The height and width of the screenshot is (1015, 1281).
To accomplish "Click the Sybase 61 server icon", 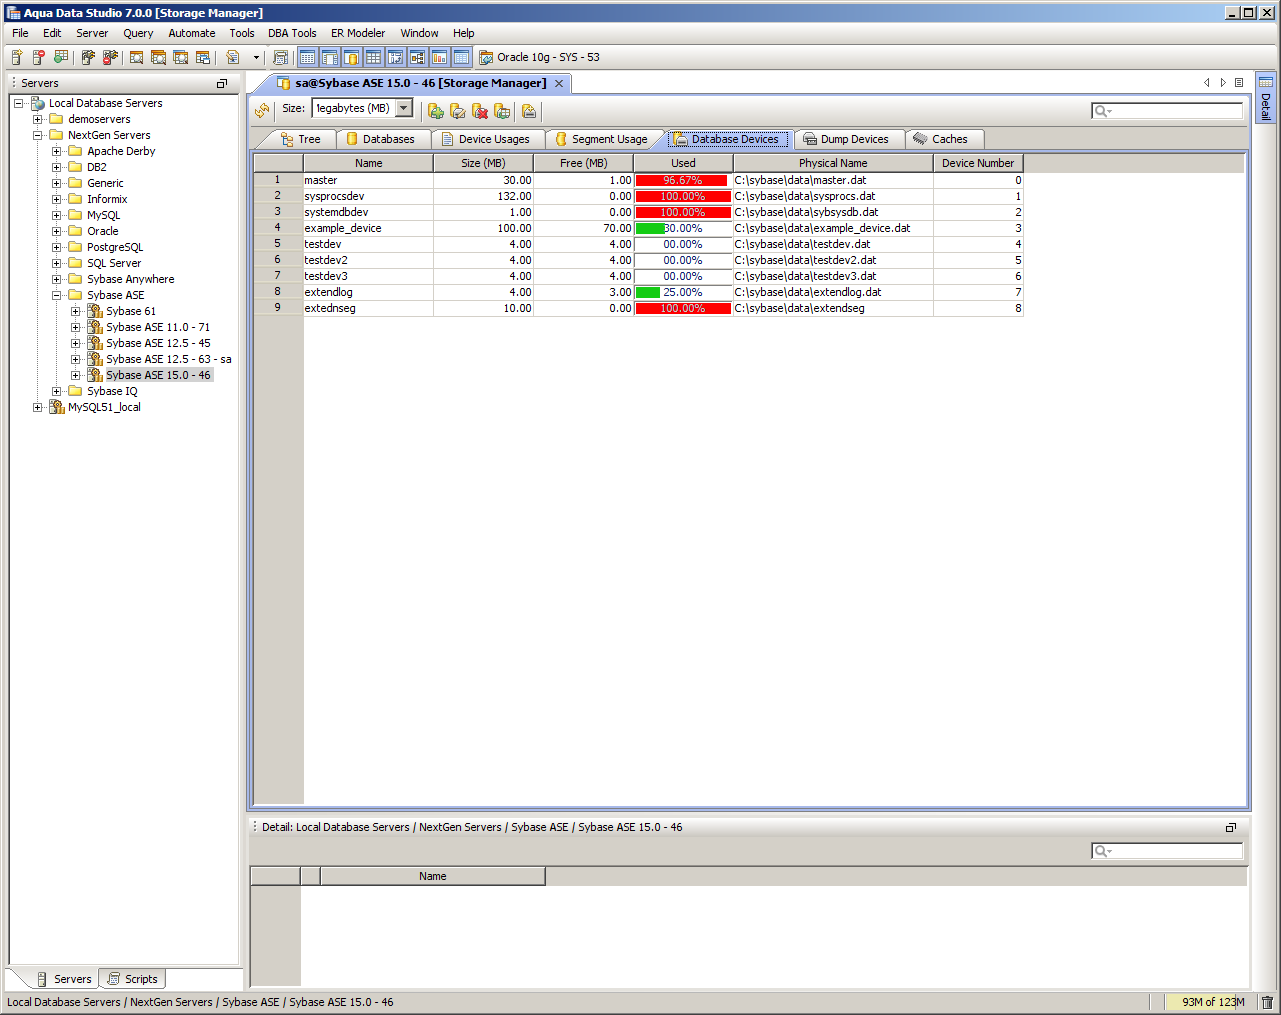I will tap(95, 311).
